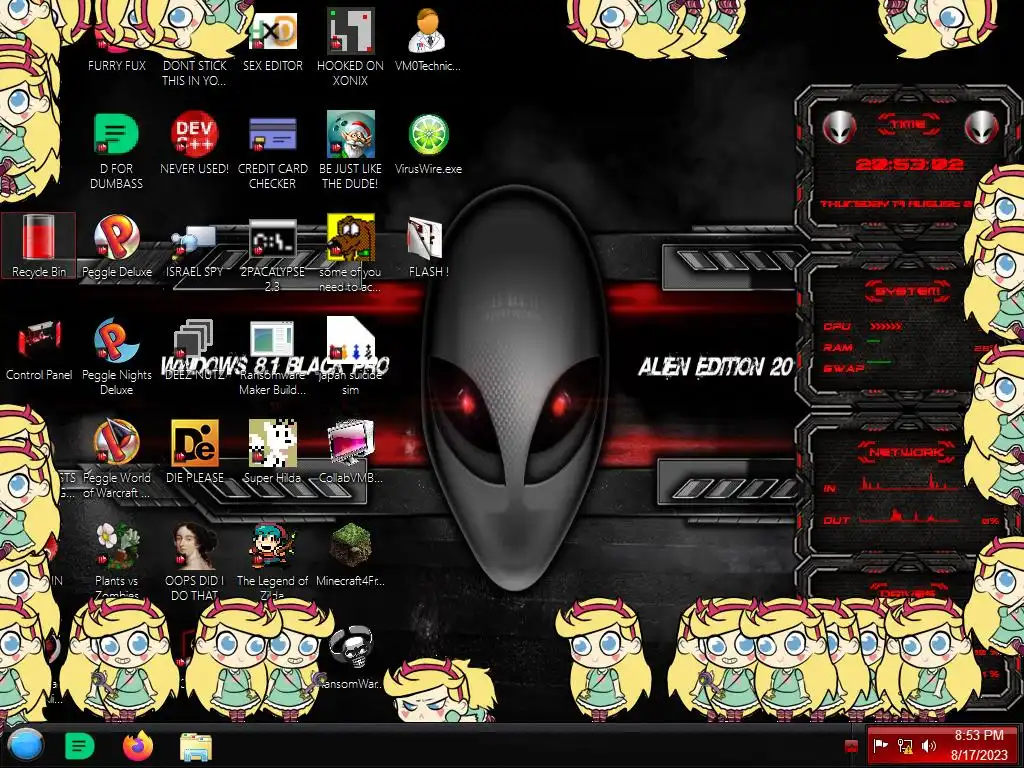Launch the SEX EDITOR hex editor icon
Screen dimensions: 1024x768
click(272, 39)
